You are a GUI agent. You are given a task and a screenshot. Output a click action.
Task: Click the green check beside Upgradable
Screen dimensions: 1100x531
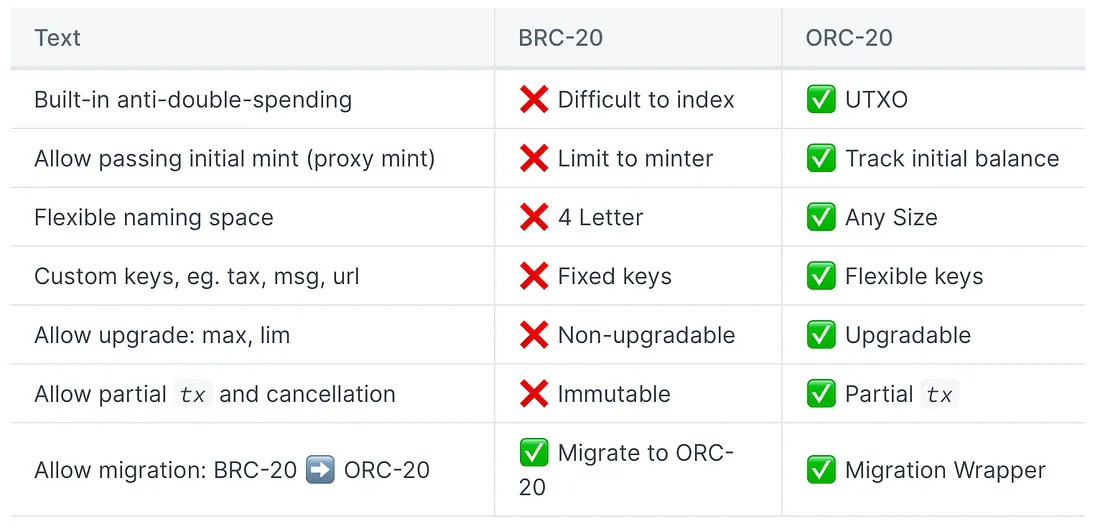click(821, 335)
